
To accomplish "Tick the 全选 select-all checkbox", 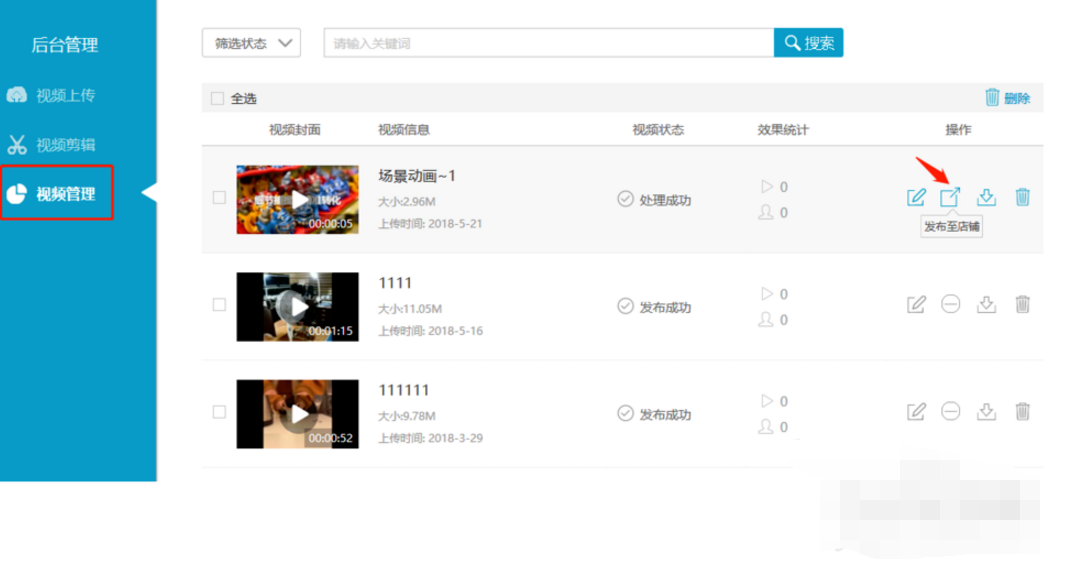I will click(x=217, y=99).
